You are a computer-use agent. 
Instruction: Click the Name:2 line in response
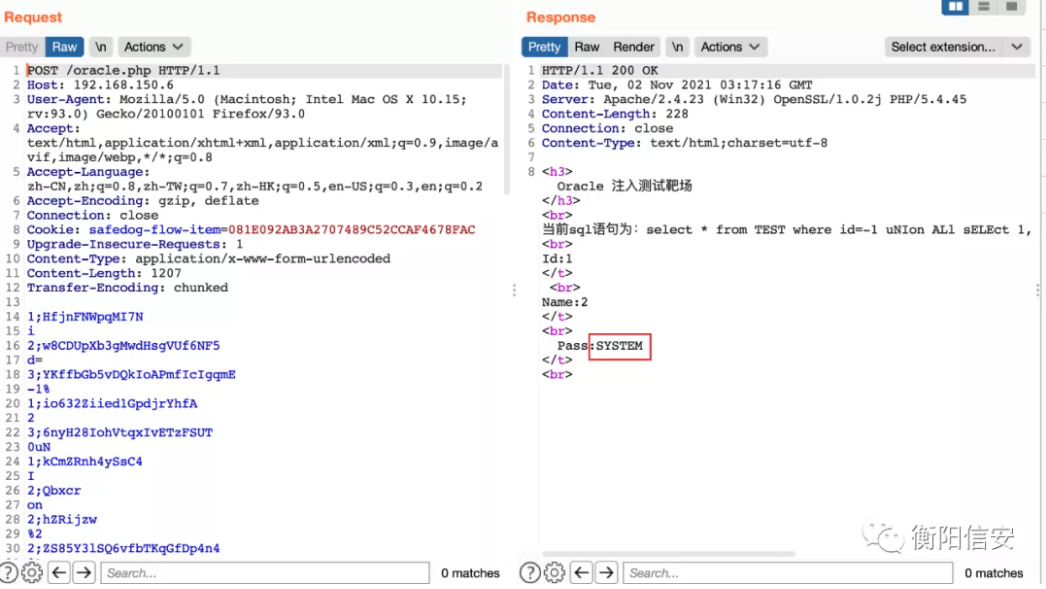[x=565, y=302]
